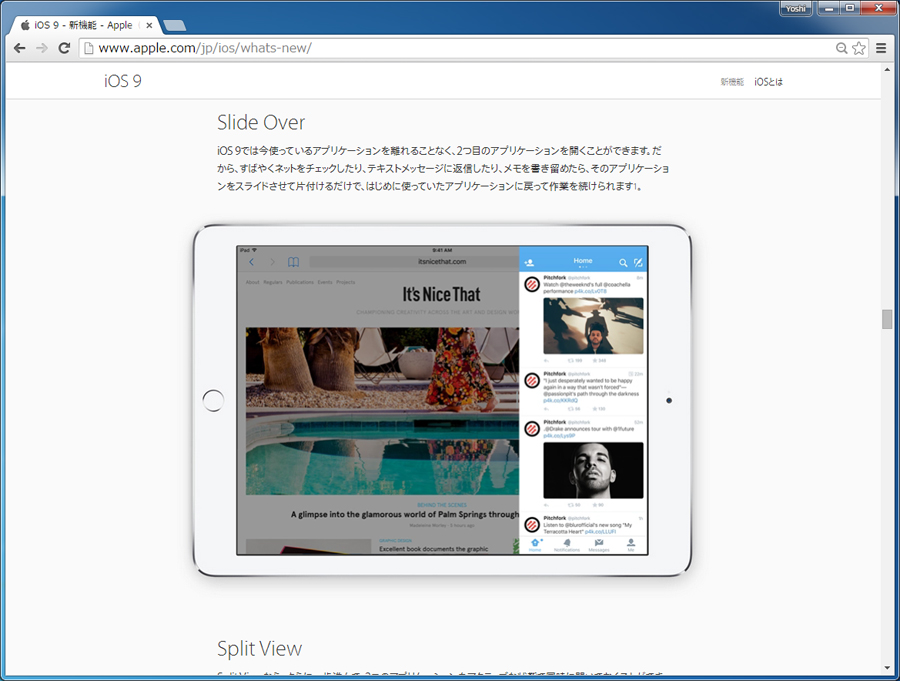Click the page info icon beside the URL
This screenshot has width=900, height=681.
pos(88,48)
